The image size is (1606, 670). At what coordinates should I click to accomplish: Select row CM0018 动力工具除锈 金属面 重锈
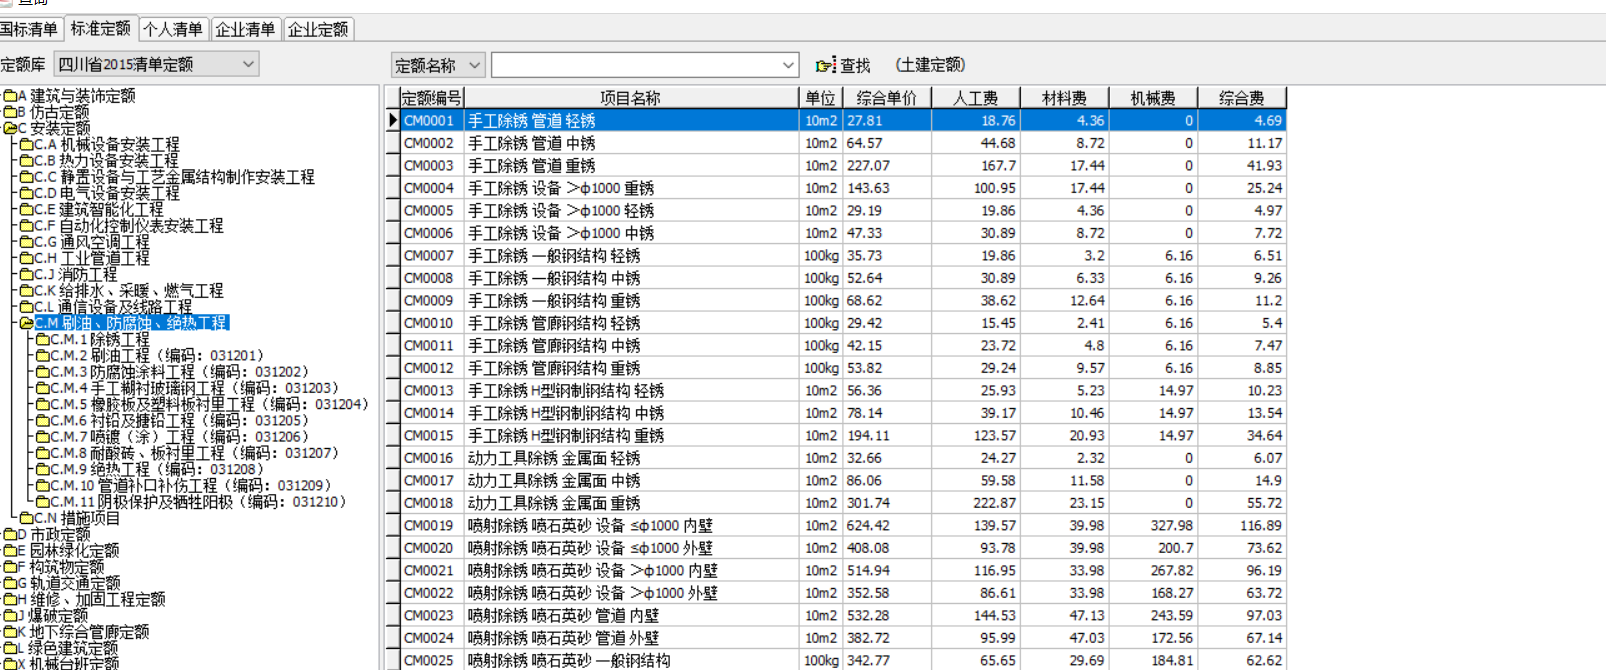coord(843,503)
